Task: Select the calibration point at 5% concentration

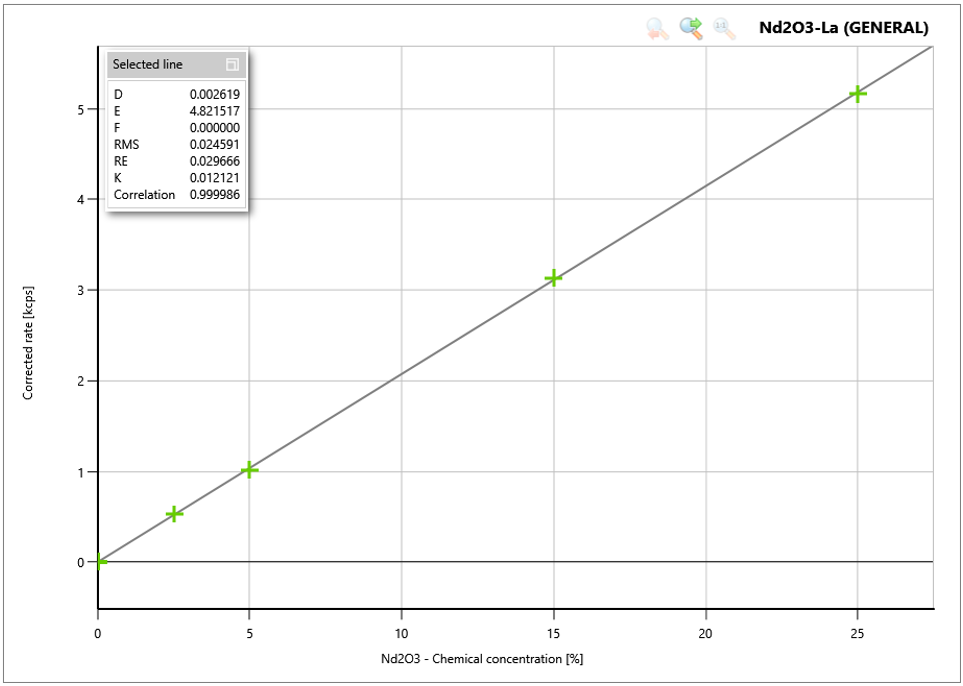Action: (249, 470)
